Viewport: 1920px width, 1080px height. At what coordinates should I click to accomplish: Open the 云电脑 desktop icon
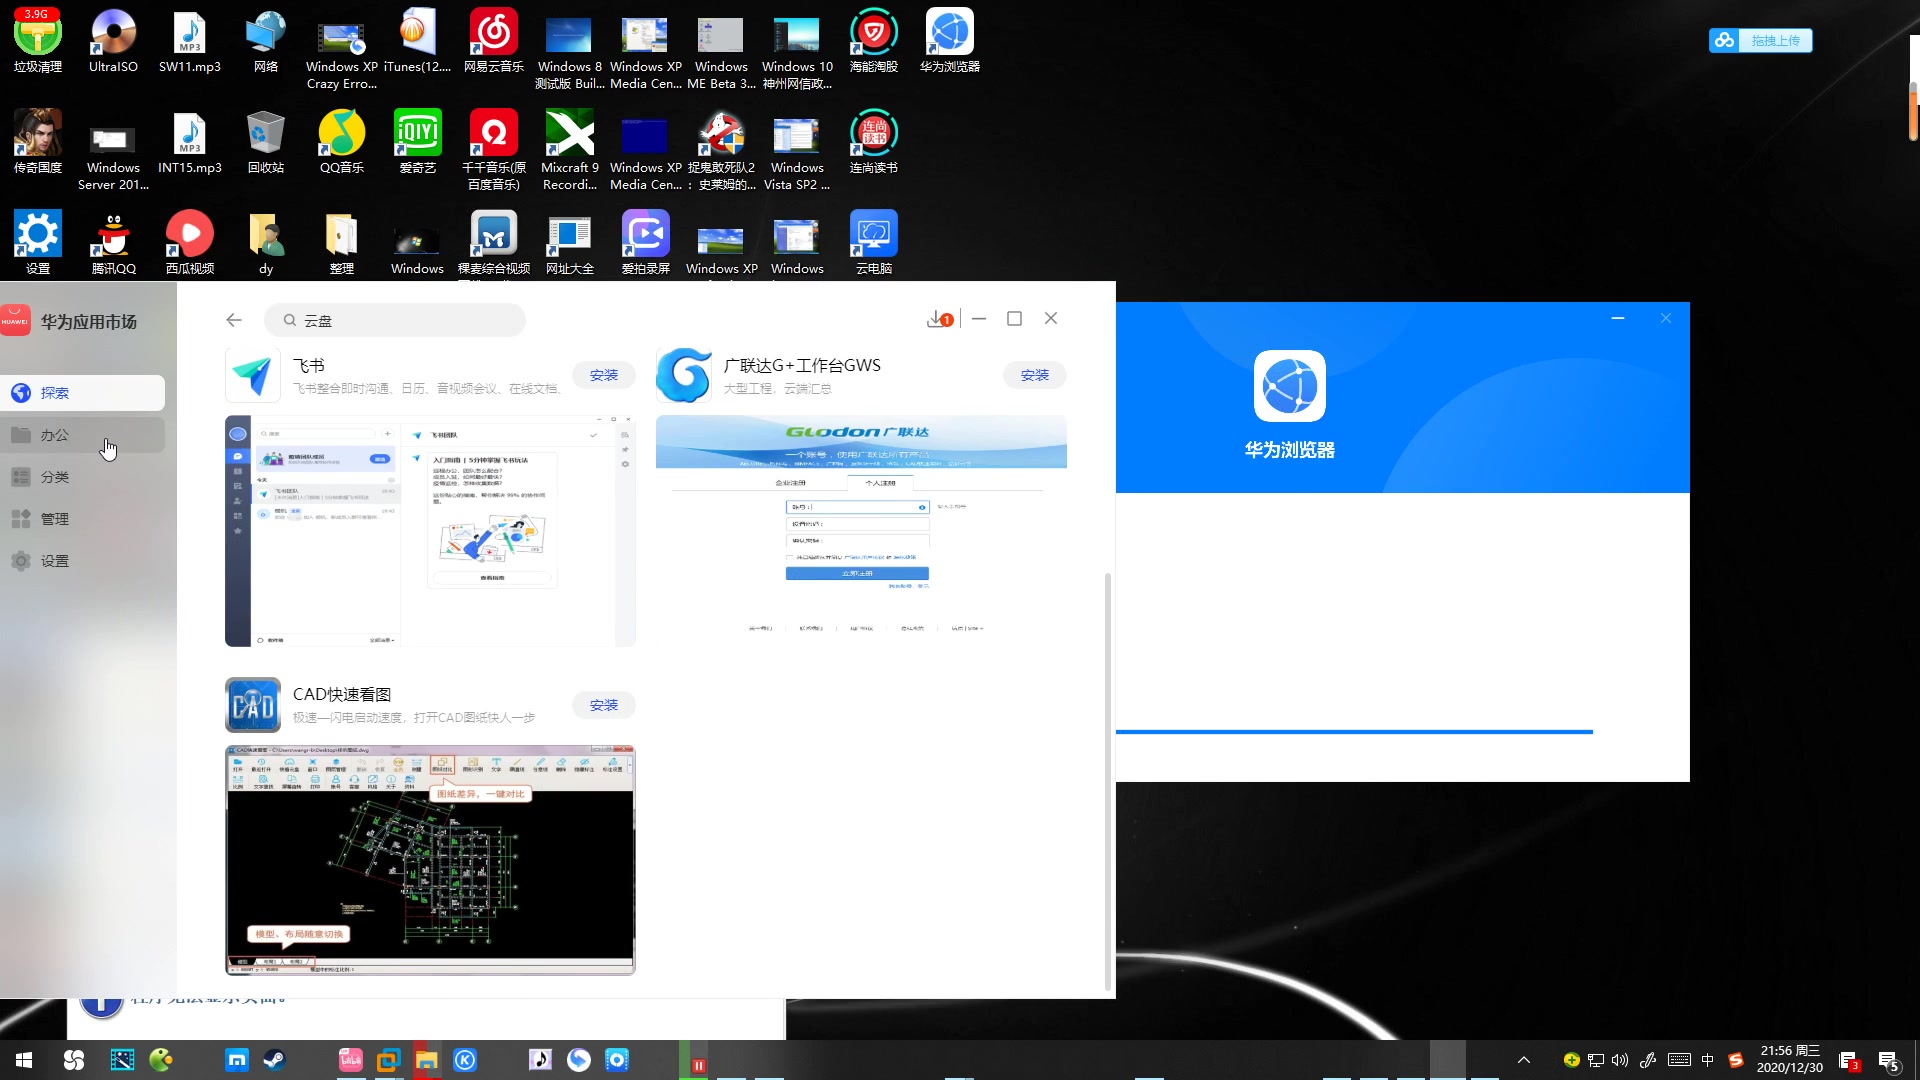point(874,243)
